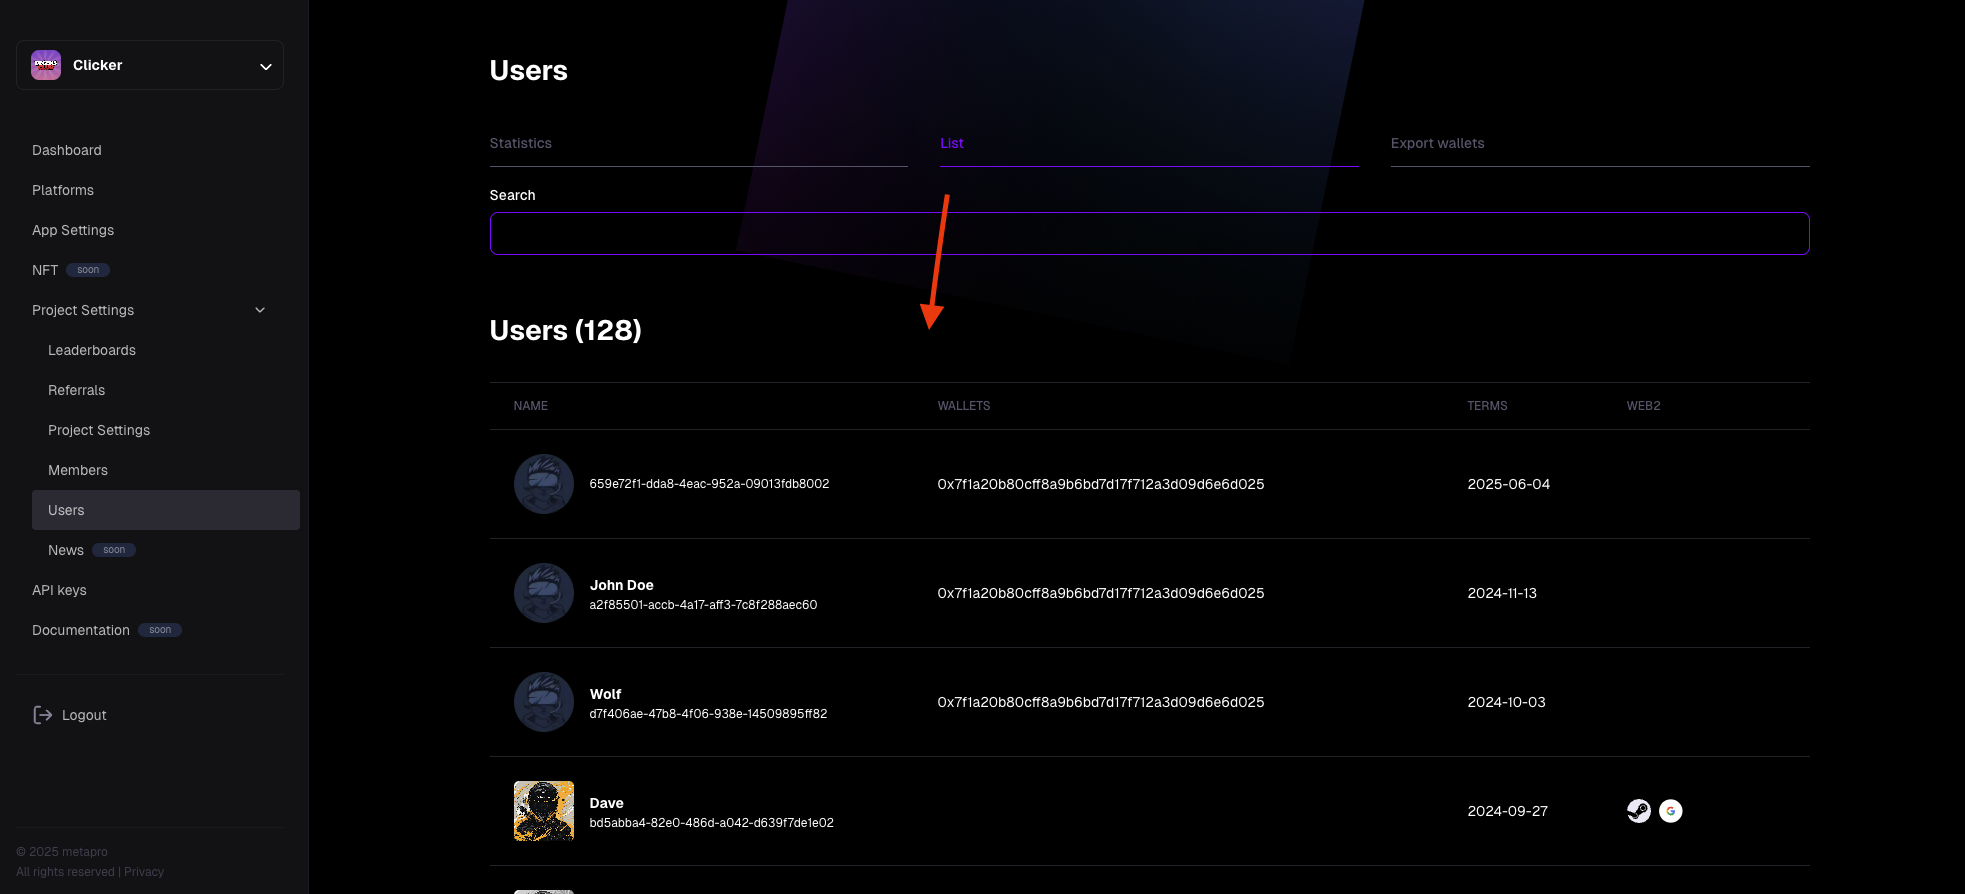
Task: Click the News sidebar entry
Action: [66, 550]
